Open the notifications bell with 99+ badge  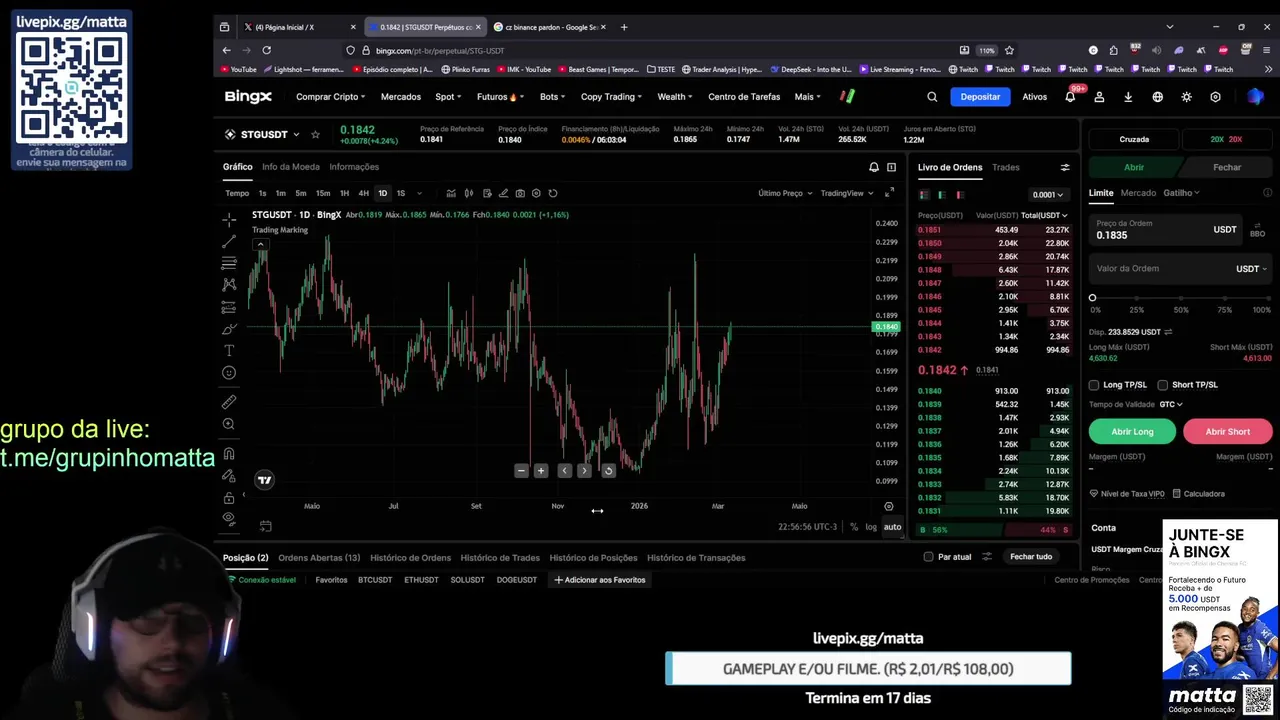(1070, 96)
